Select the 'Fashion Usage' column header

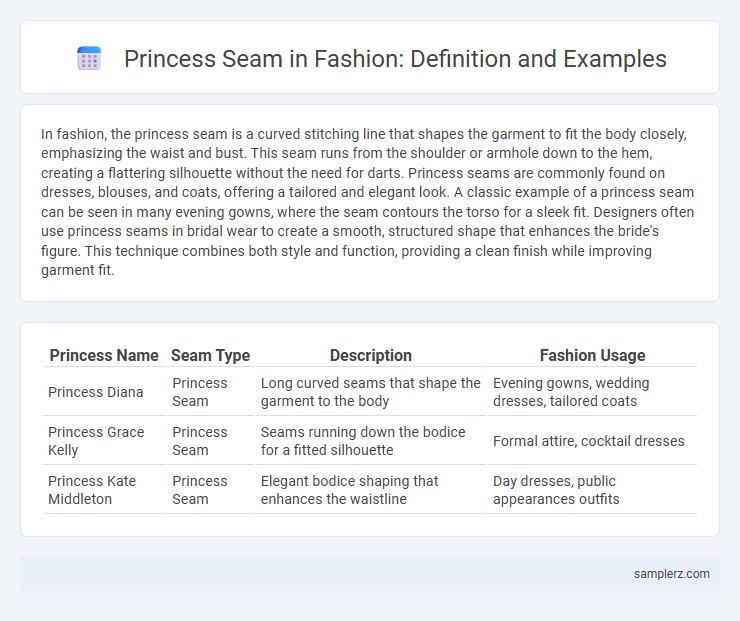(x=592, y=355)
